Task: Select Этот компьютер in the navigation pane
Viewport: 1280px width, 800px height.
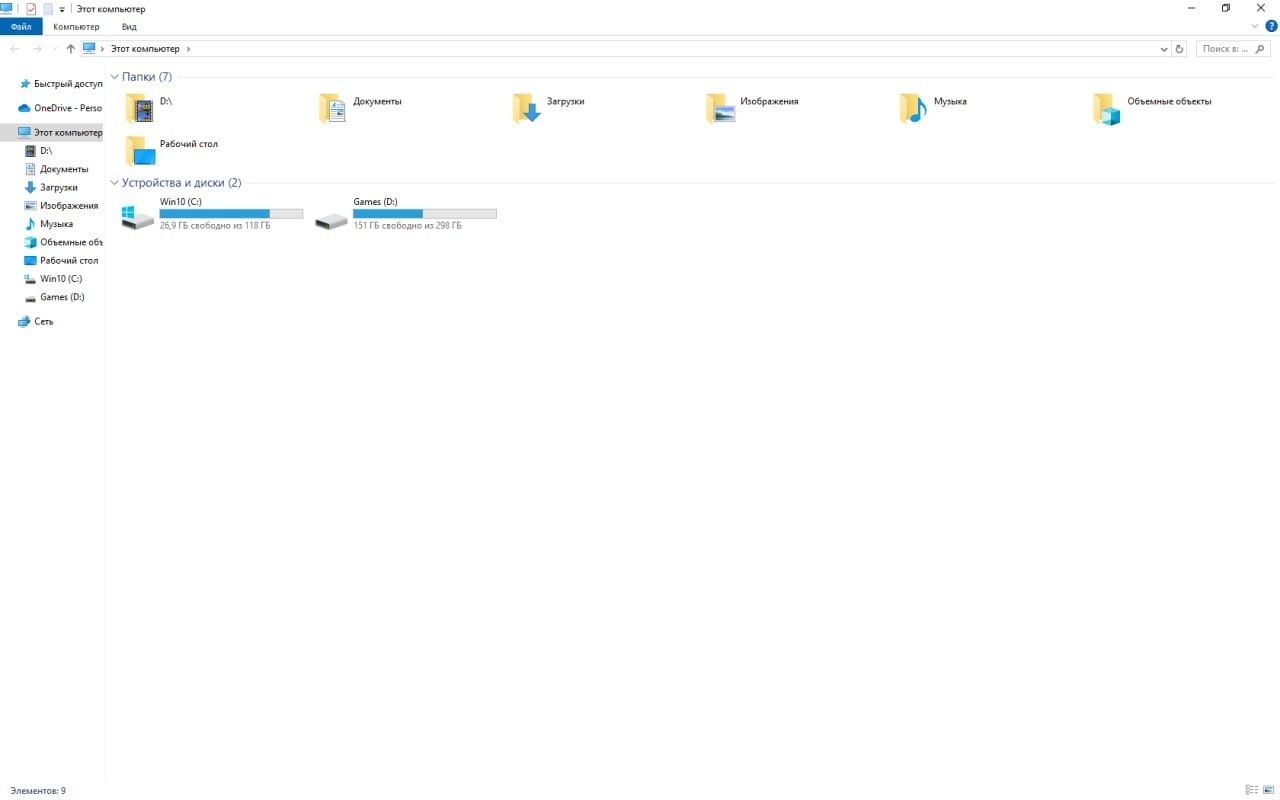Action: point(52,132)
